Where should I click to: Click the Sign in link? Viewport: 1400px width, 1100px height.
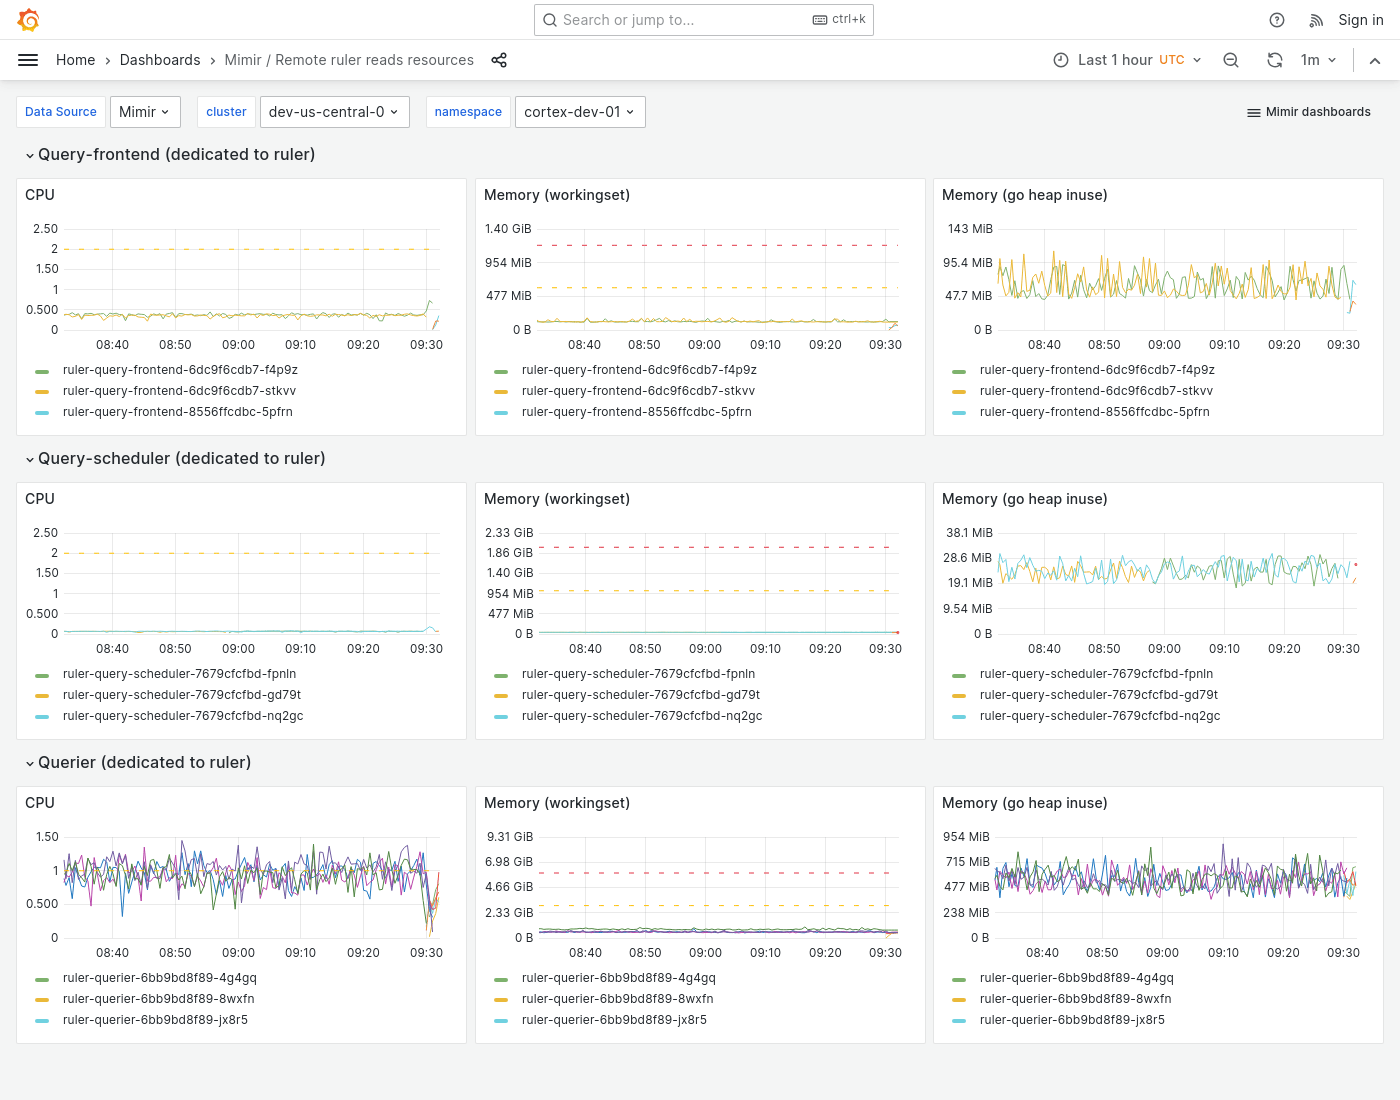click(1360, 20)
